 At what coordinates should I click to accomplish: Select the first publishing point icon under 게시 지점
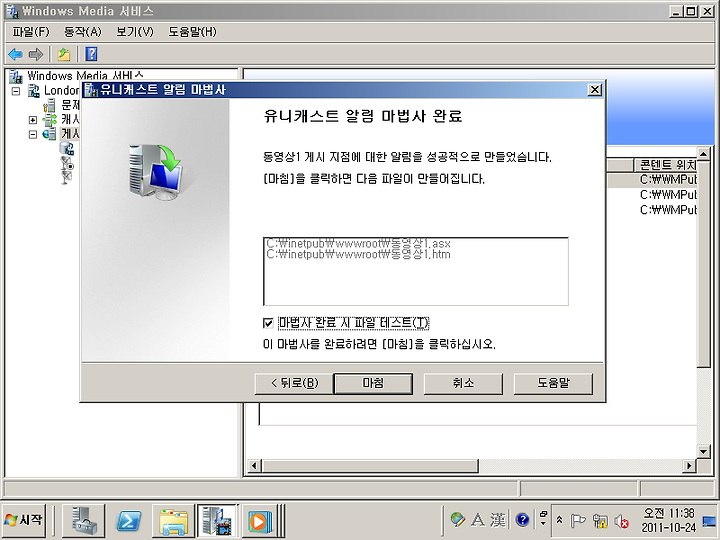coord(67,148)
